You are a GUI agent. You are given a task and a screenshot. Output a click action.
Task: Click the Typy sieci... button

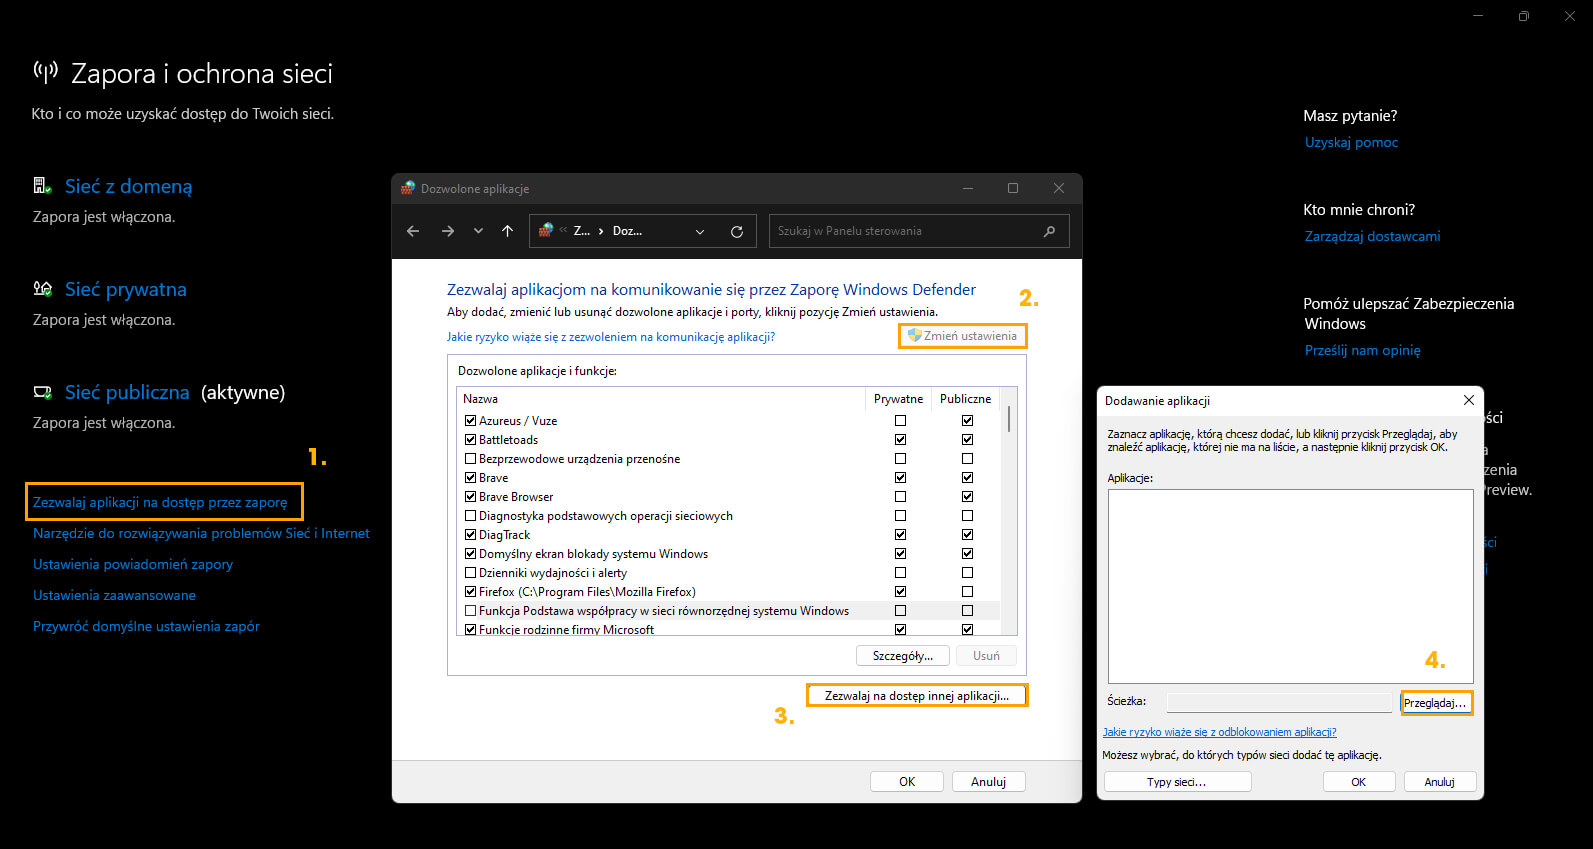pos(1177,782)
